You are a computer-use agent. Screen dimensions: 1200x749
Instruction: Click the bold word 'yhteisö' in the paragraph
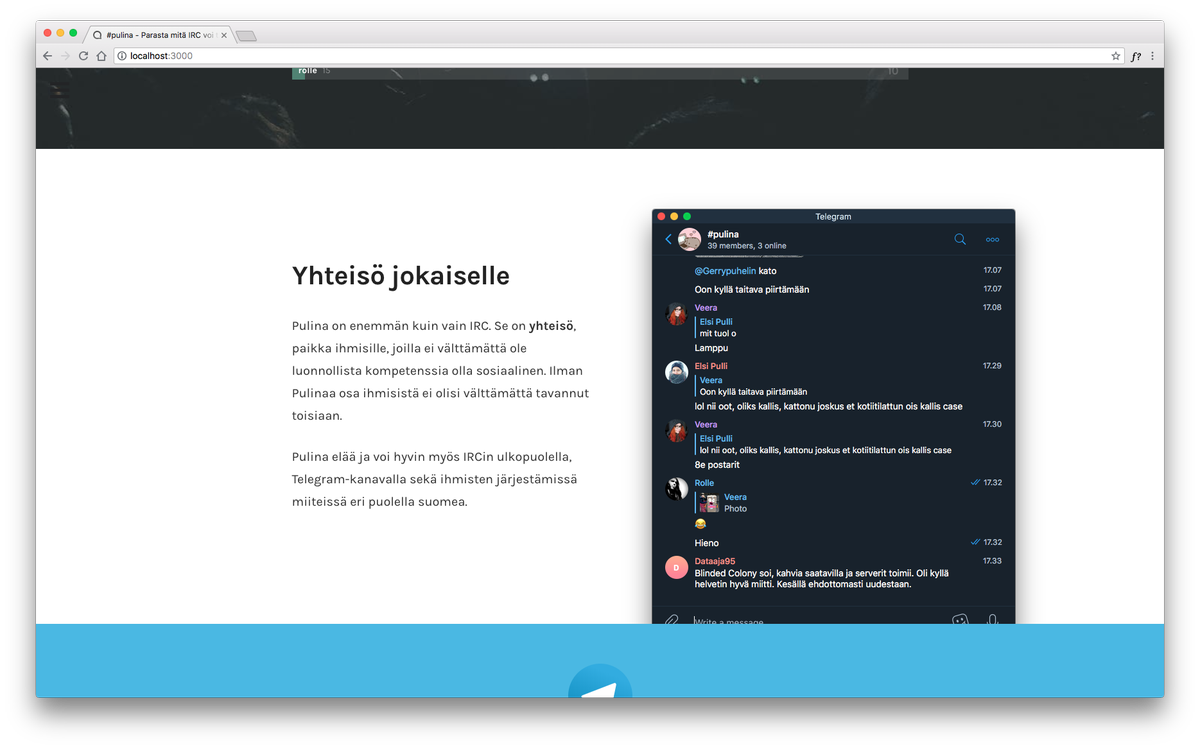pos(552,326)
